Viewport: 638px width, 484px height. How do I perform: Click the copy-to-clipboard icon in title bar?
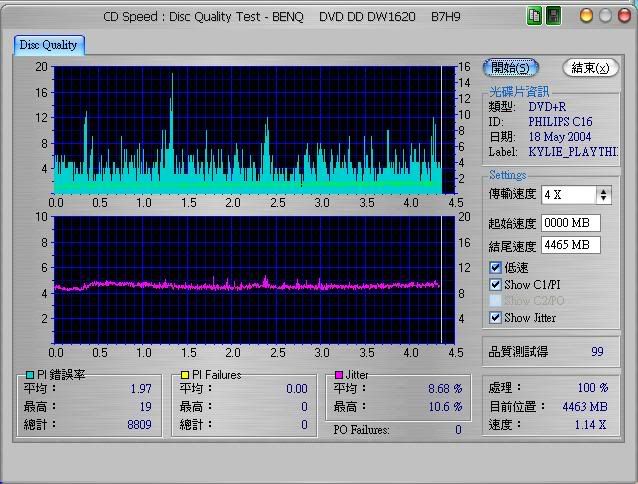(535, 16)
